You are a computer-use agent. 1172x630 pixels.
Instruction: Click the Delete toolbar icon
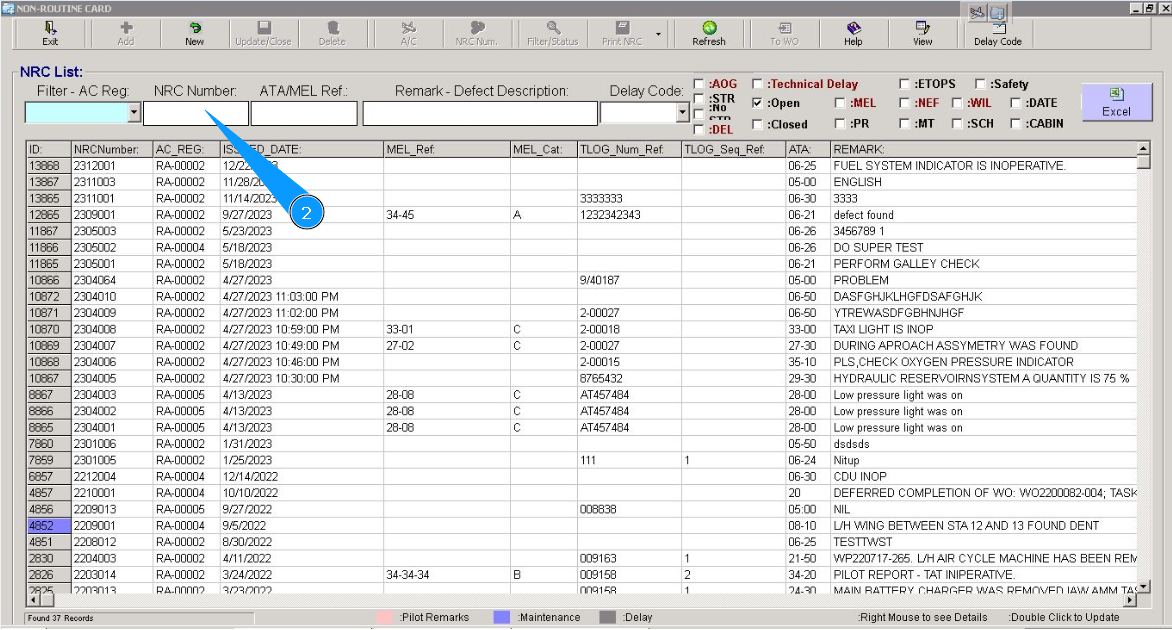pos(332,34)
